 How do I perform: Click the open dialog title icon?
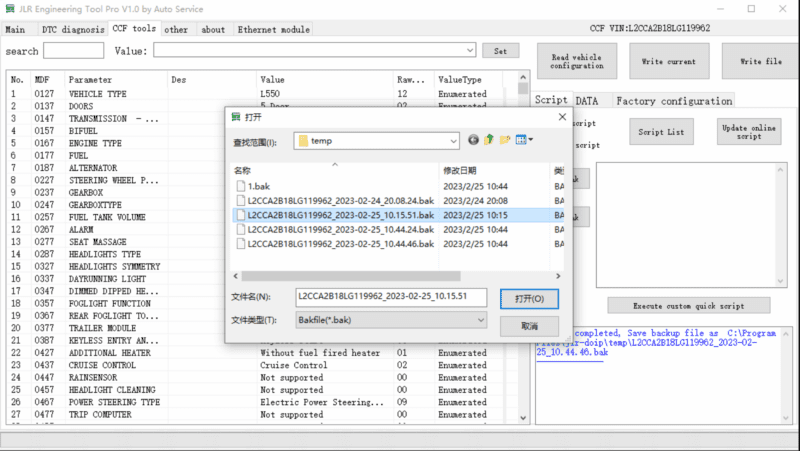[236, 117]
